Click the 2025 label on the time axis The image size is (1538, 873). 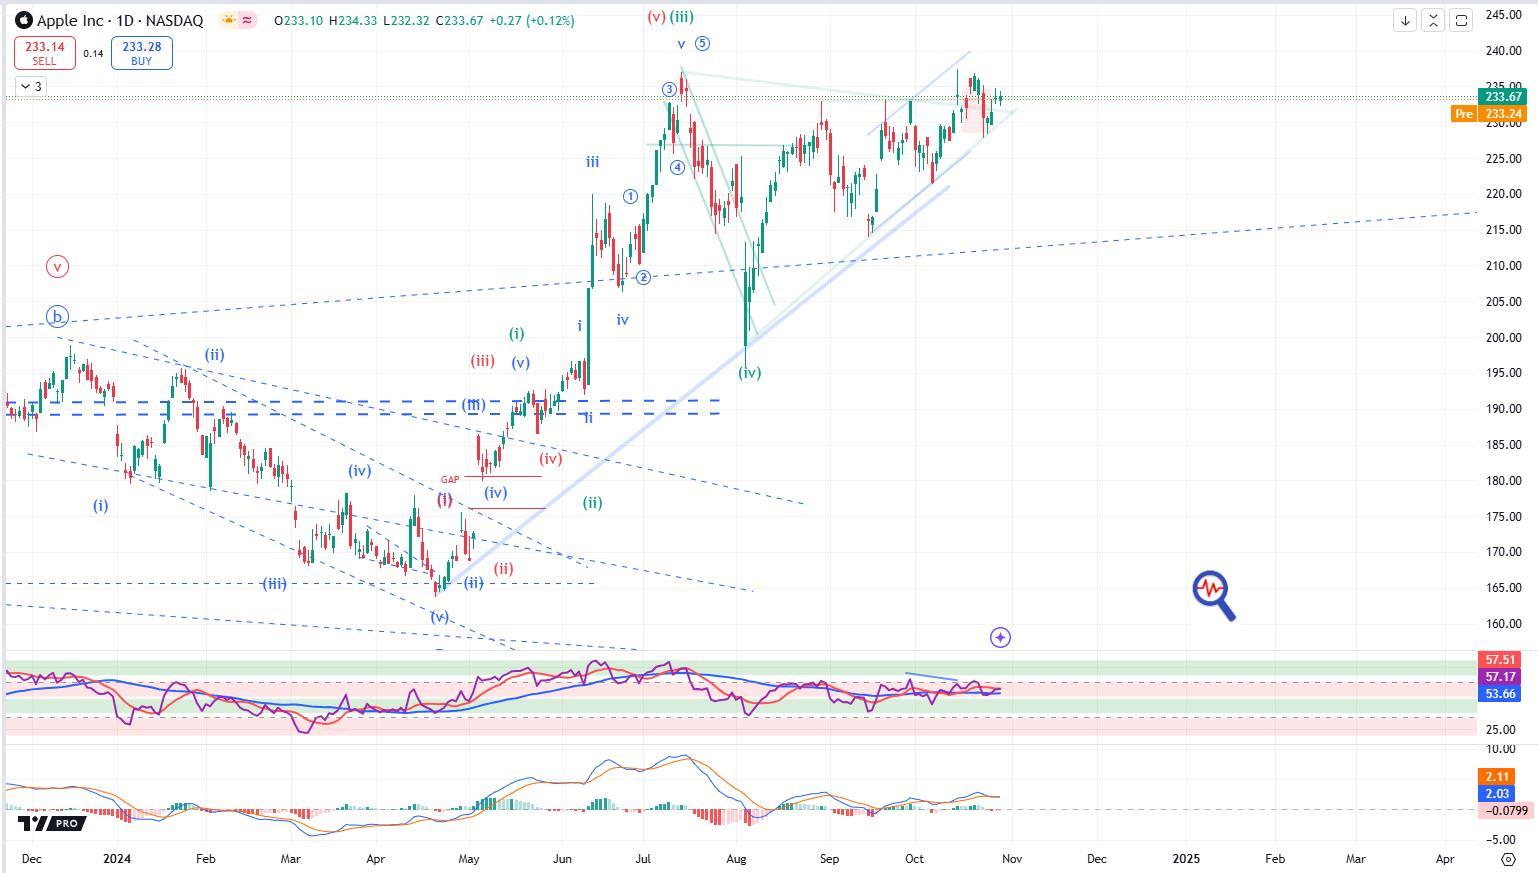coord(1186,859)
